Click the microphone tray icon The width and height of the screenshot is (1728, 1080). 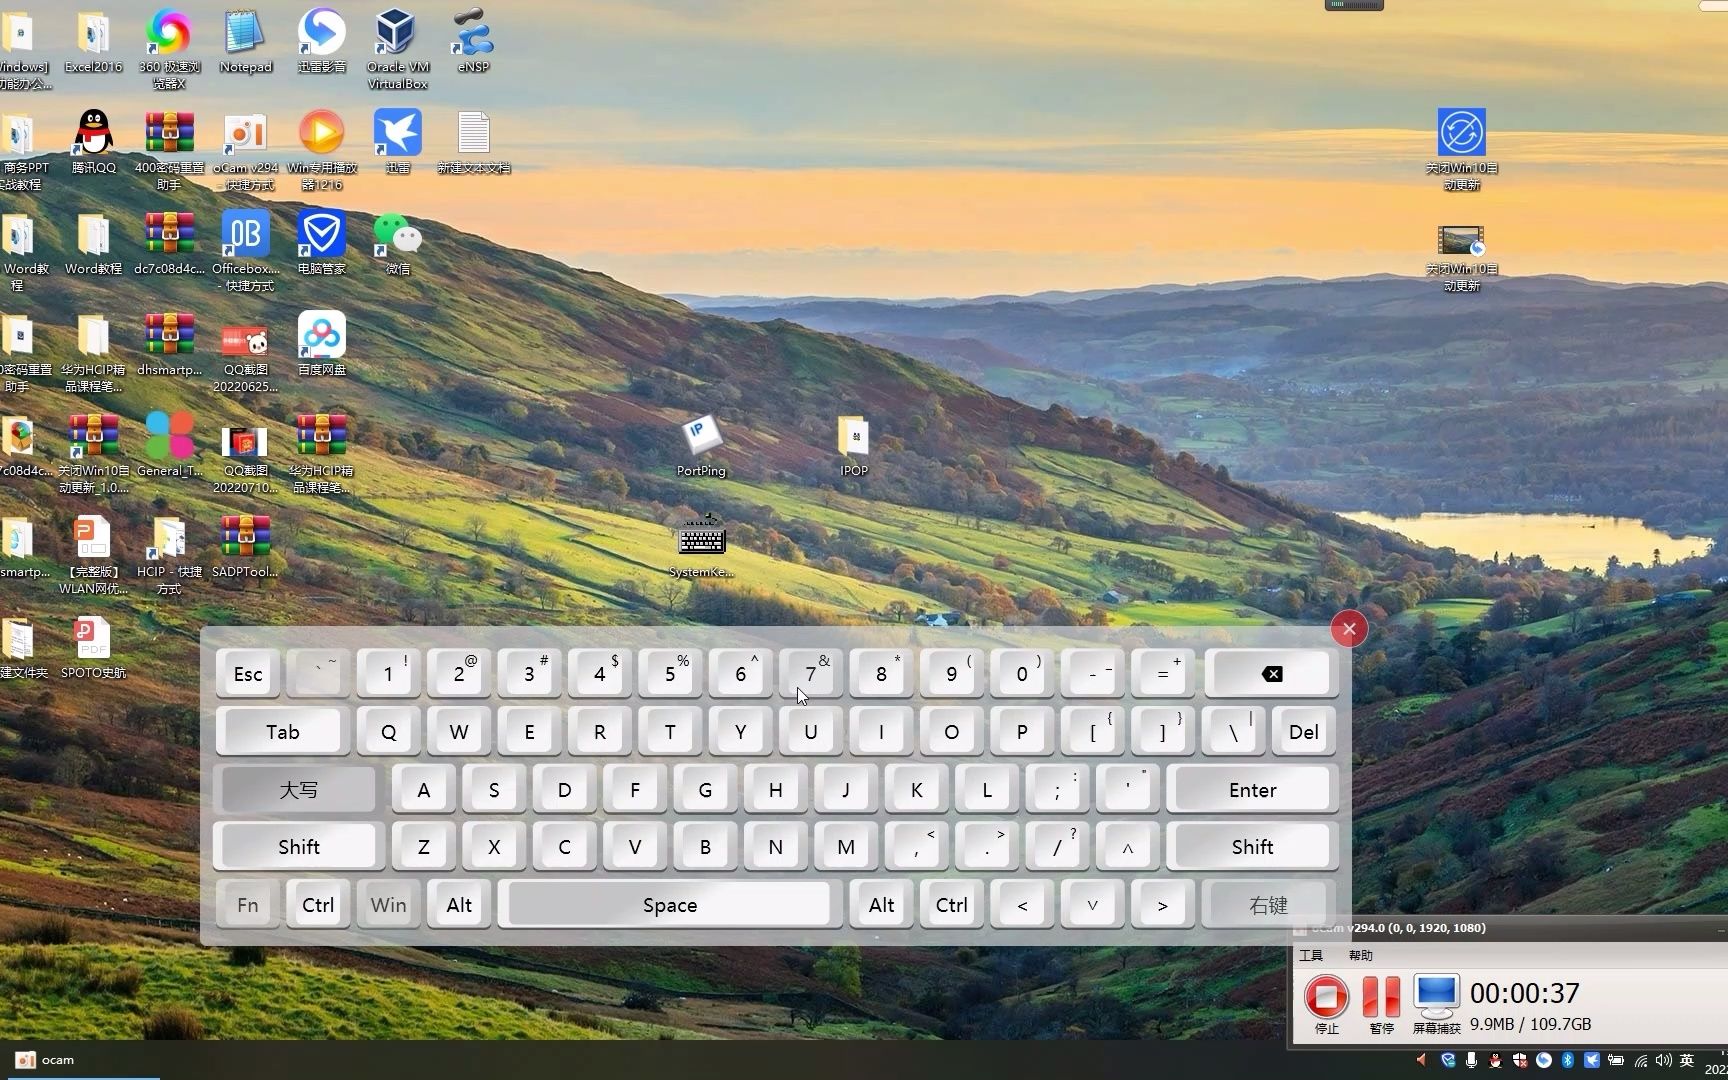(1471, 1060)
